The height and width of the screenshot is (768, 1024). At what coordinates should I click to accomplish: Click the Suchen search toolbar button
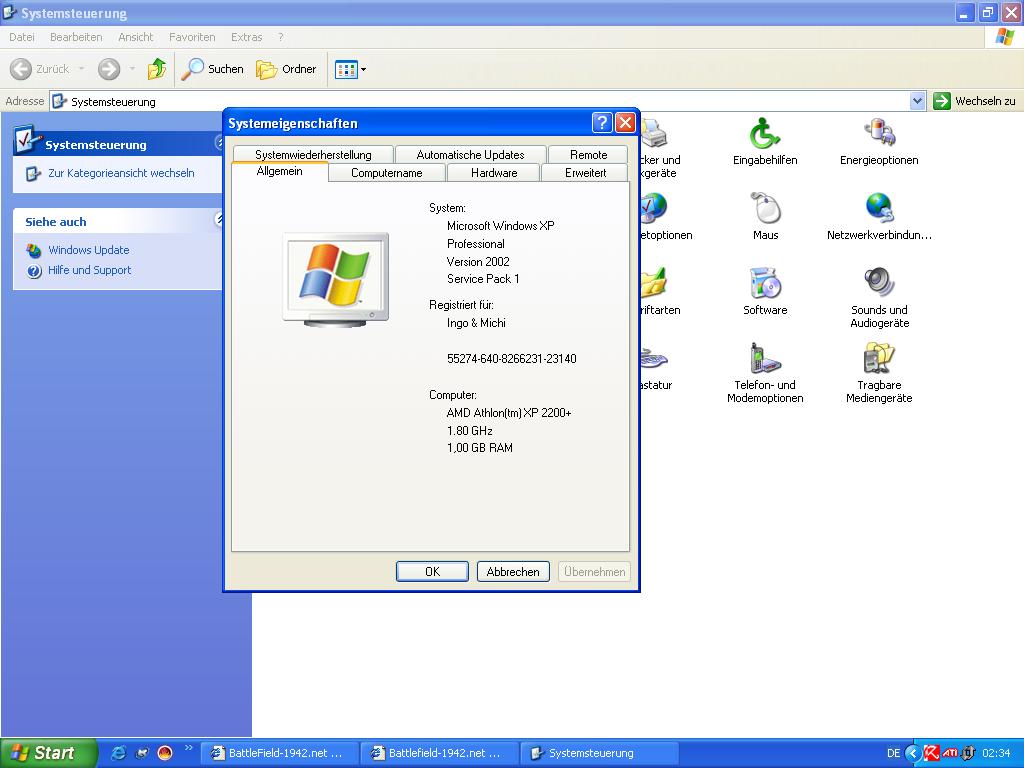(x=212, y=69)
